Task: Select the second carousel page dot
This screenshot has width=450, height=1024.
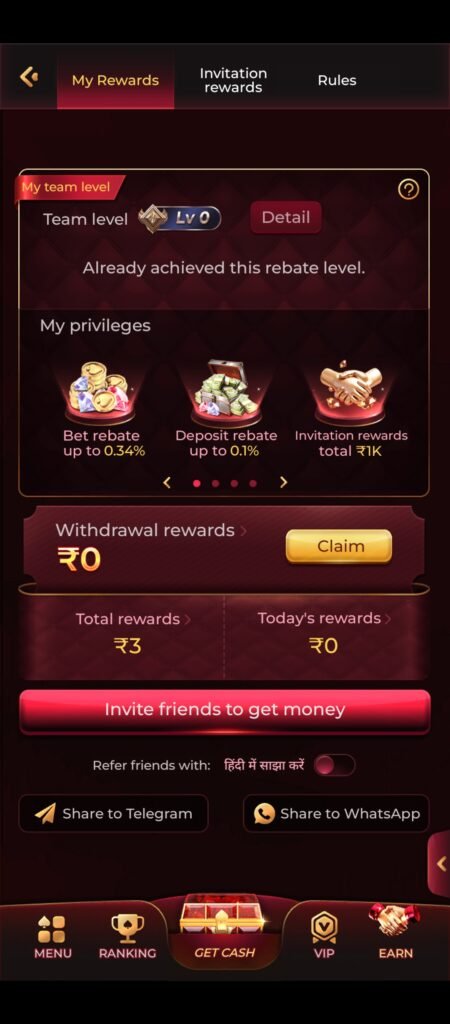Action: click(x=216, y=483)
